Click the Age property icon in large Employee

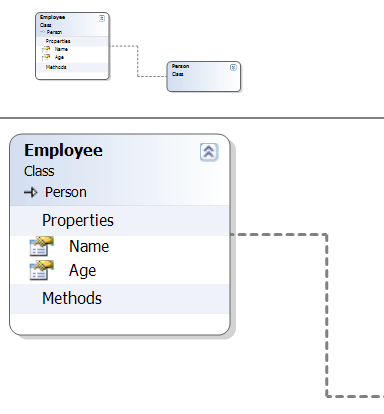pos(41,270)
